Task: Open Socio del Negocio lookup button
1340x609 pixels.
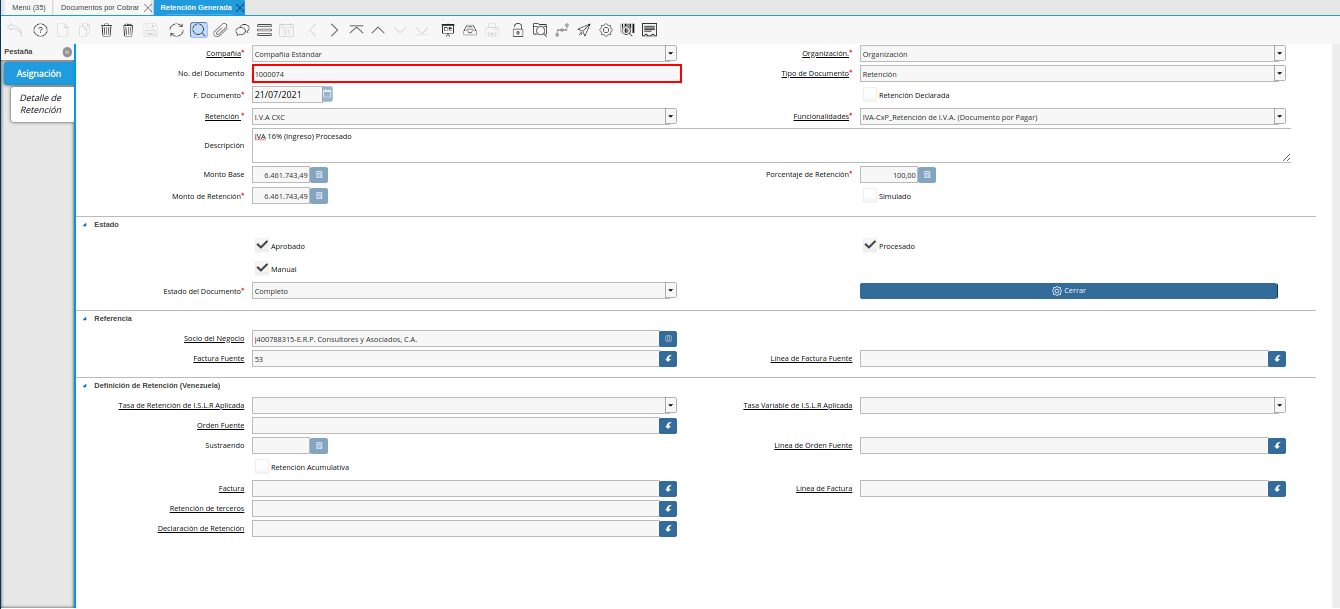Action: pyautogui.click(x=668, y=339)
